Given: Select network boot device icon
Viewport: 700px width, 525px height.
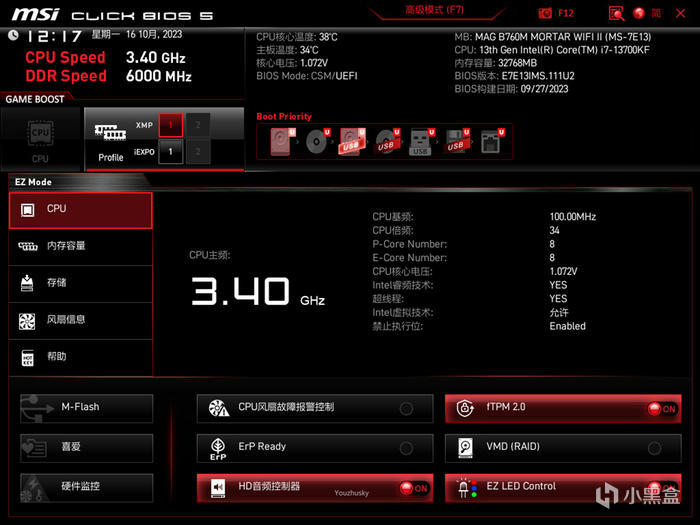Looking at the screenshot, I should [x=492, y=142].
